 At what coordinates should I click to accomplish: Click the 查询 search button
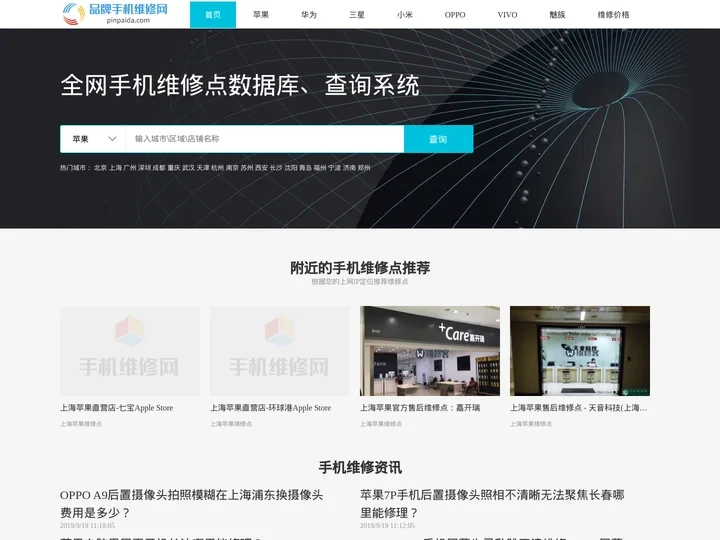pos(439,139)
